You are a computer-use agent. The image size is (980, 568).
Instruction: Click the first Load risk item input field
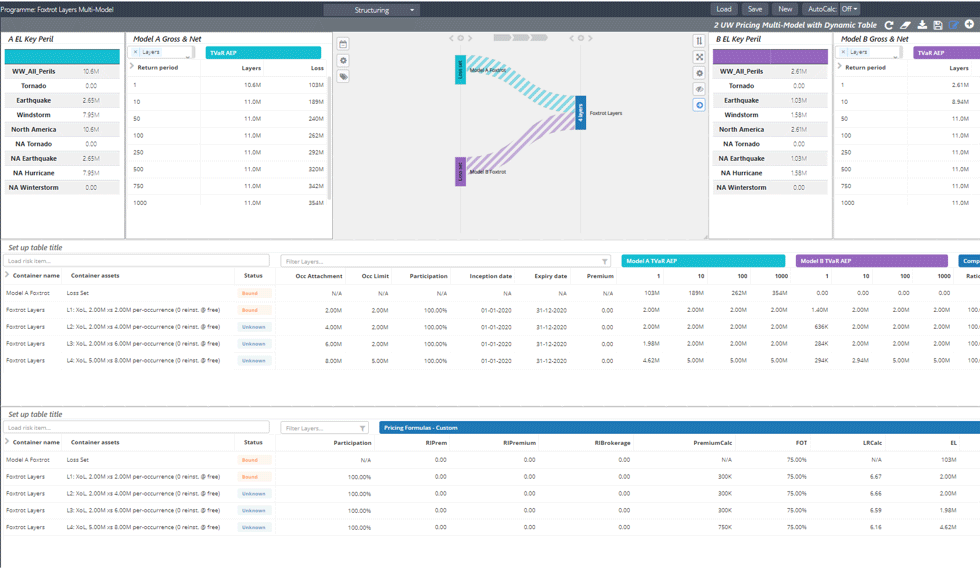(x=136, y=261)
